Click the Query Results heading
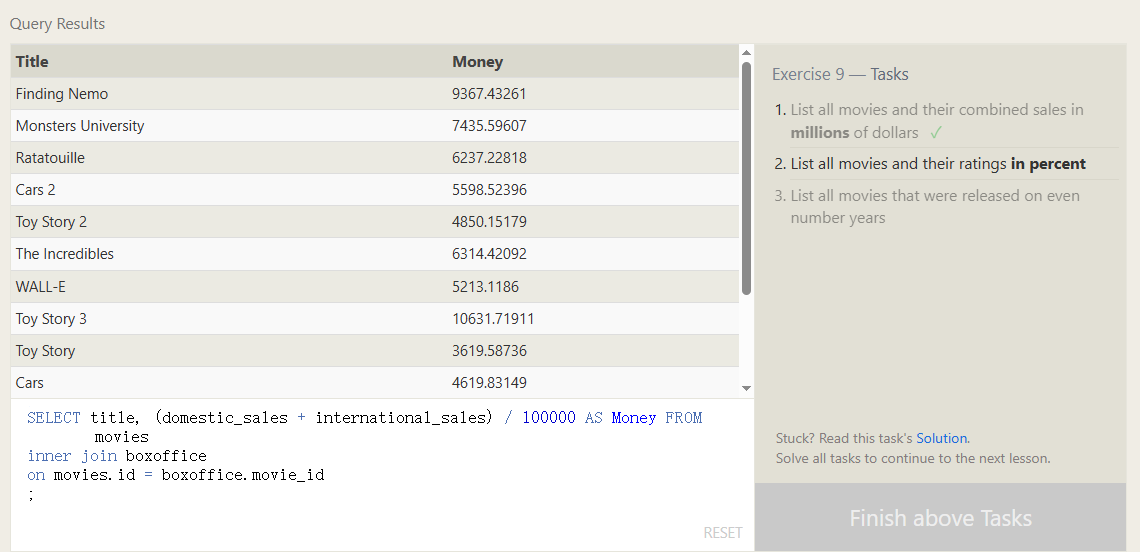The image size is (1140, 552). pyautogui.click(x=57, y=24)
